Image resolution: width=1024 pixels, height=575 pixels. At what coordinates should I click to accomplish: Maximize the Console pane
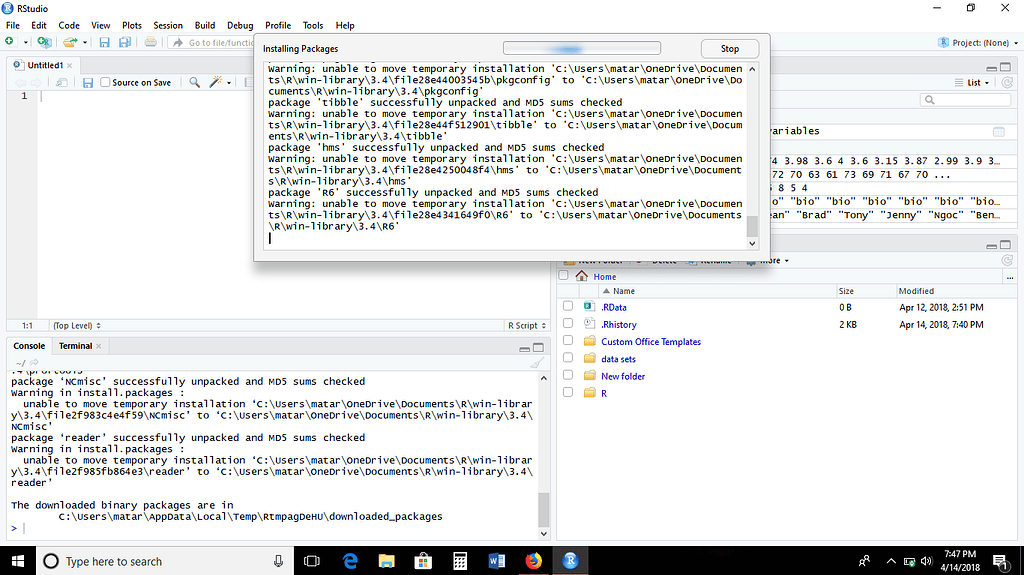click(x=538, y=347)
